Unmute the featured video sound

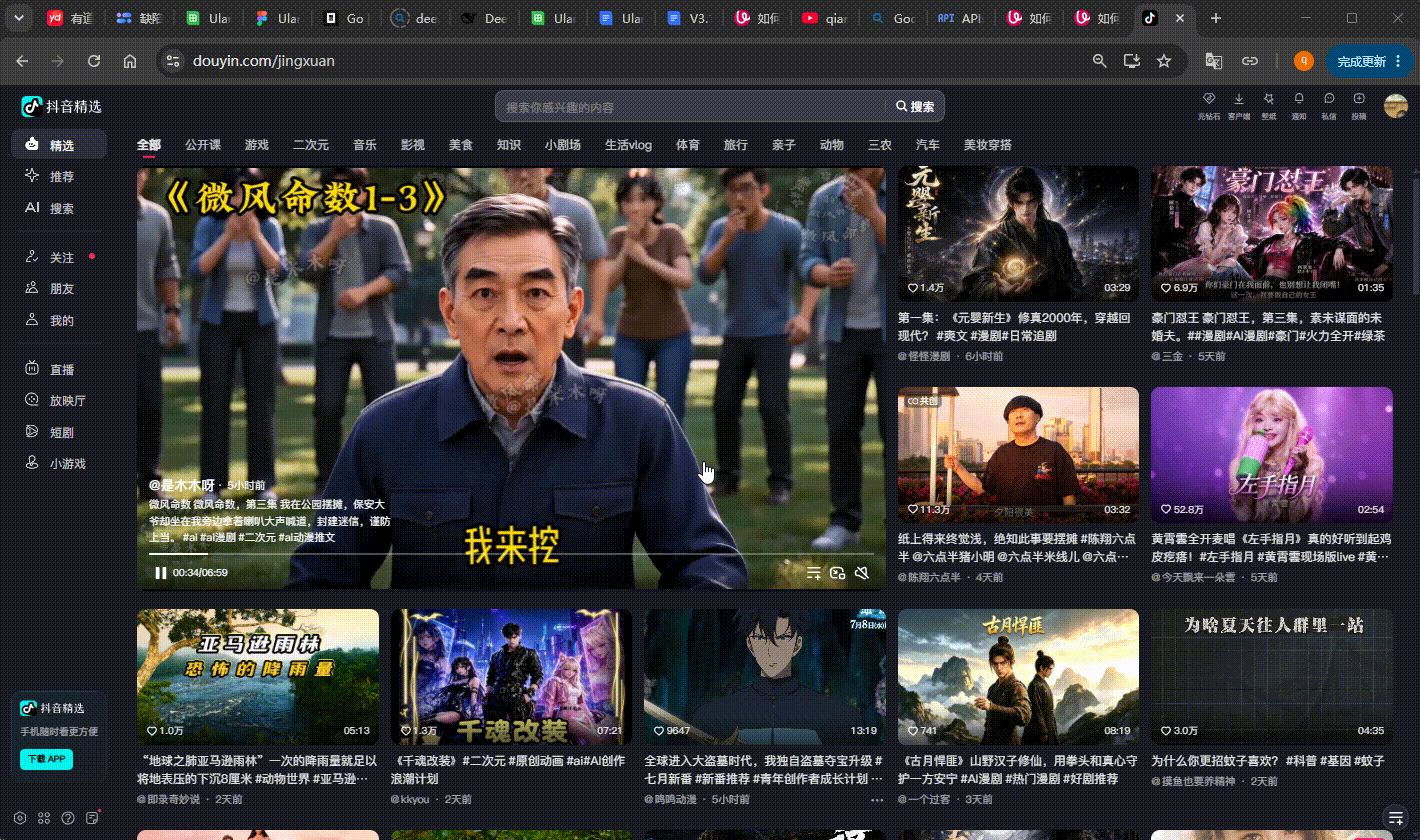click(862, 573)
